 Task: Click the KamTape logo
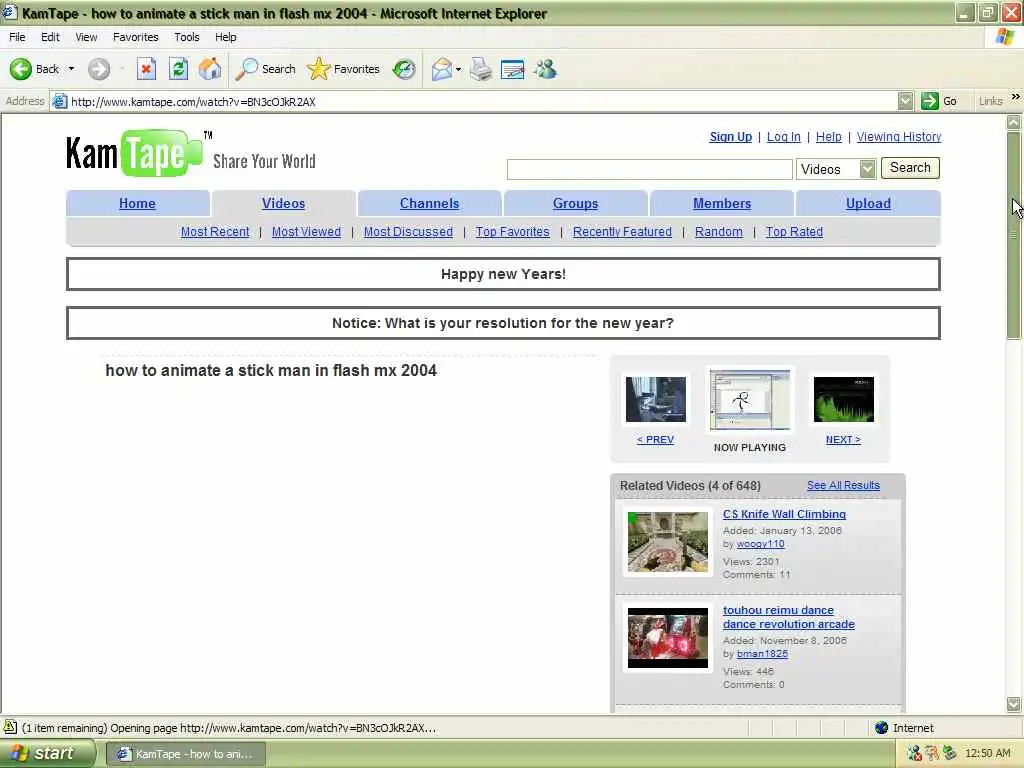[x=134, y=154]
